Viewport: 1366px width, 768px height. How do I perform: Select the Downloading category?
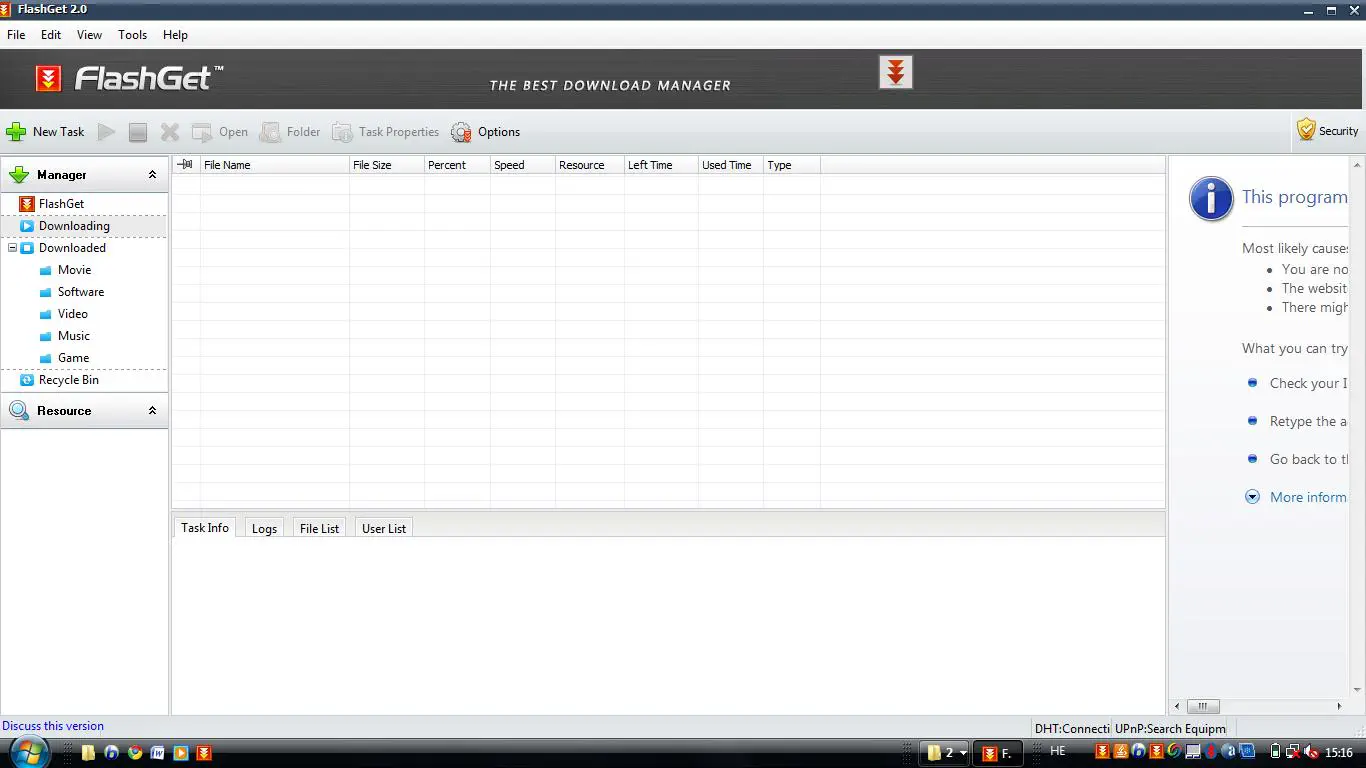(74, 226)
